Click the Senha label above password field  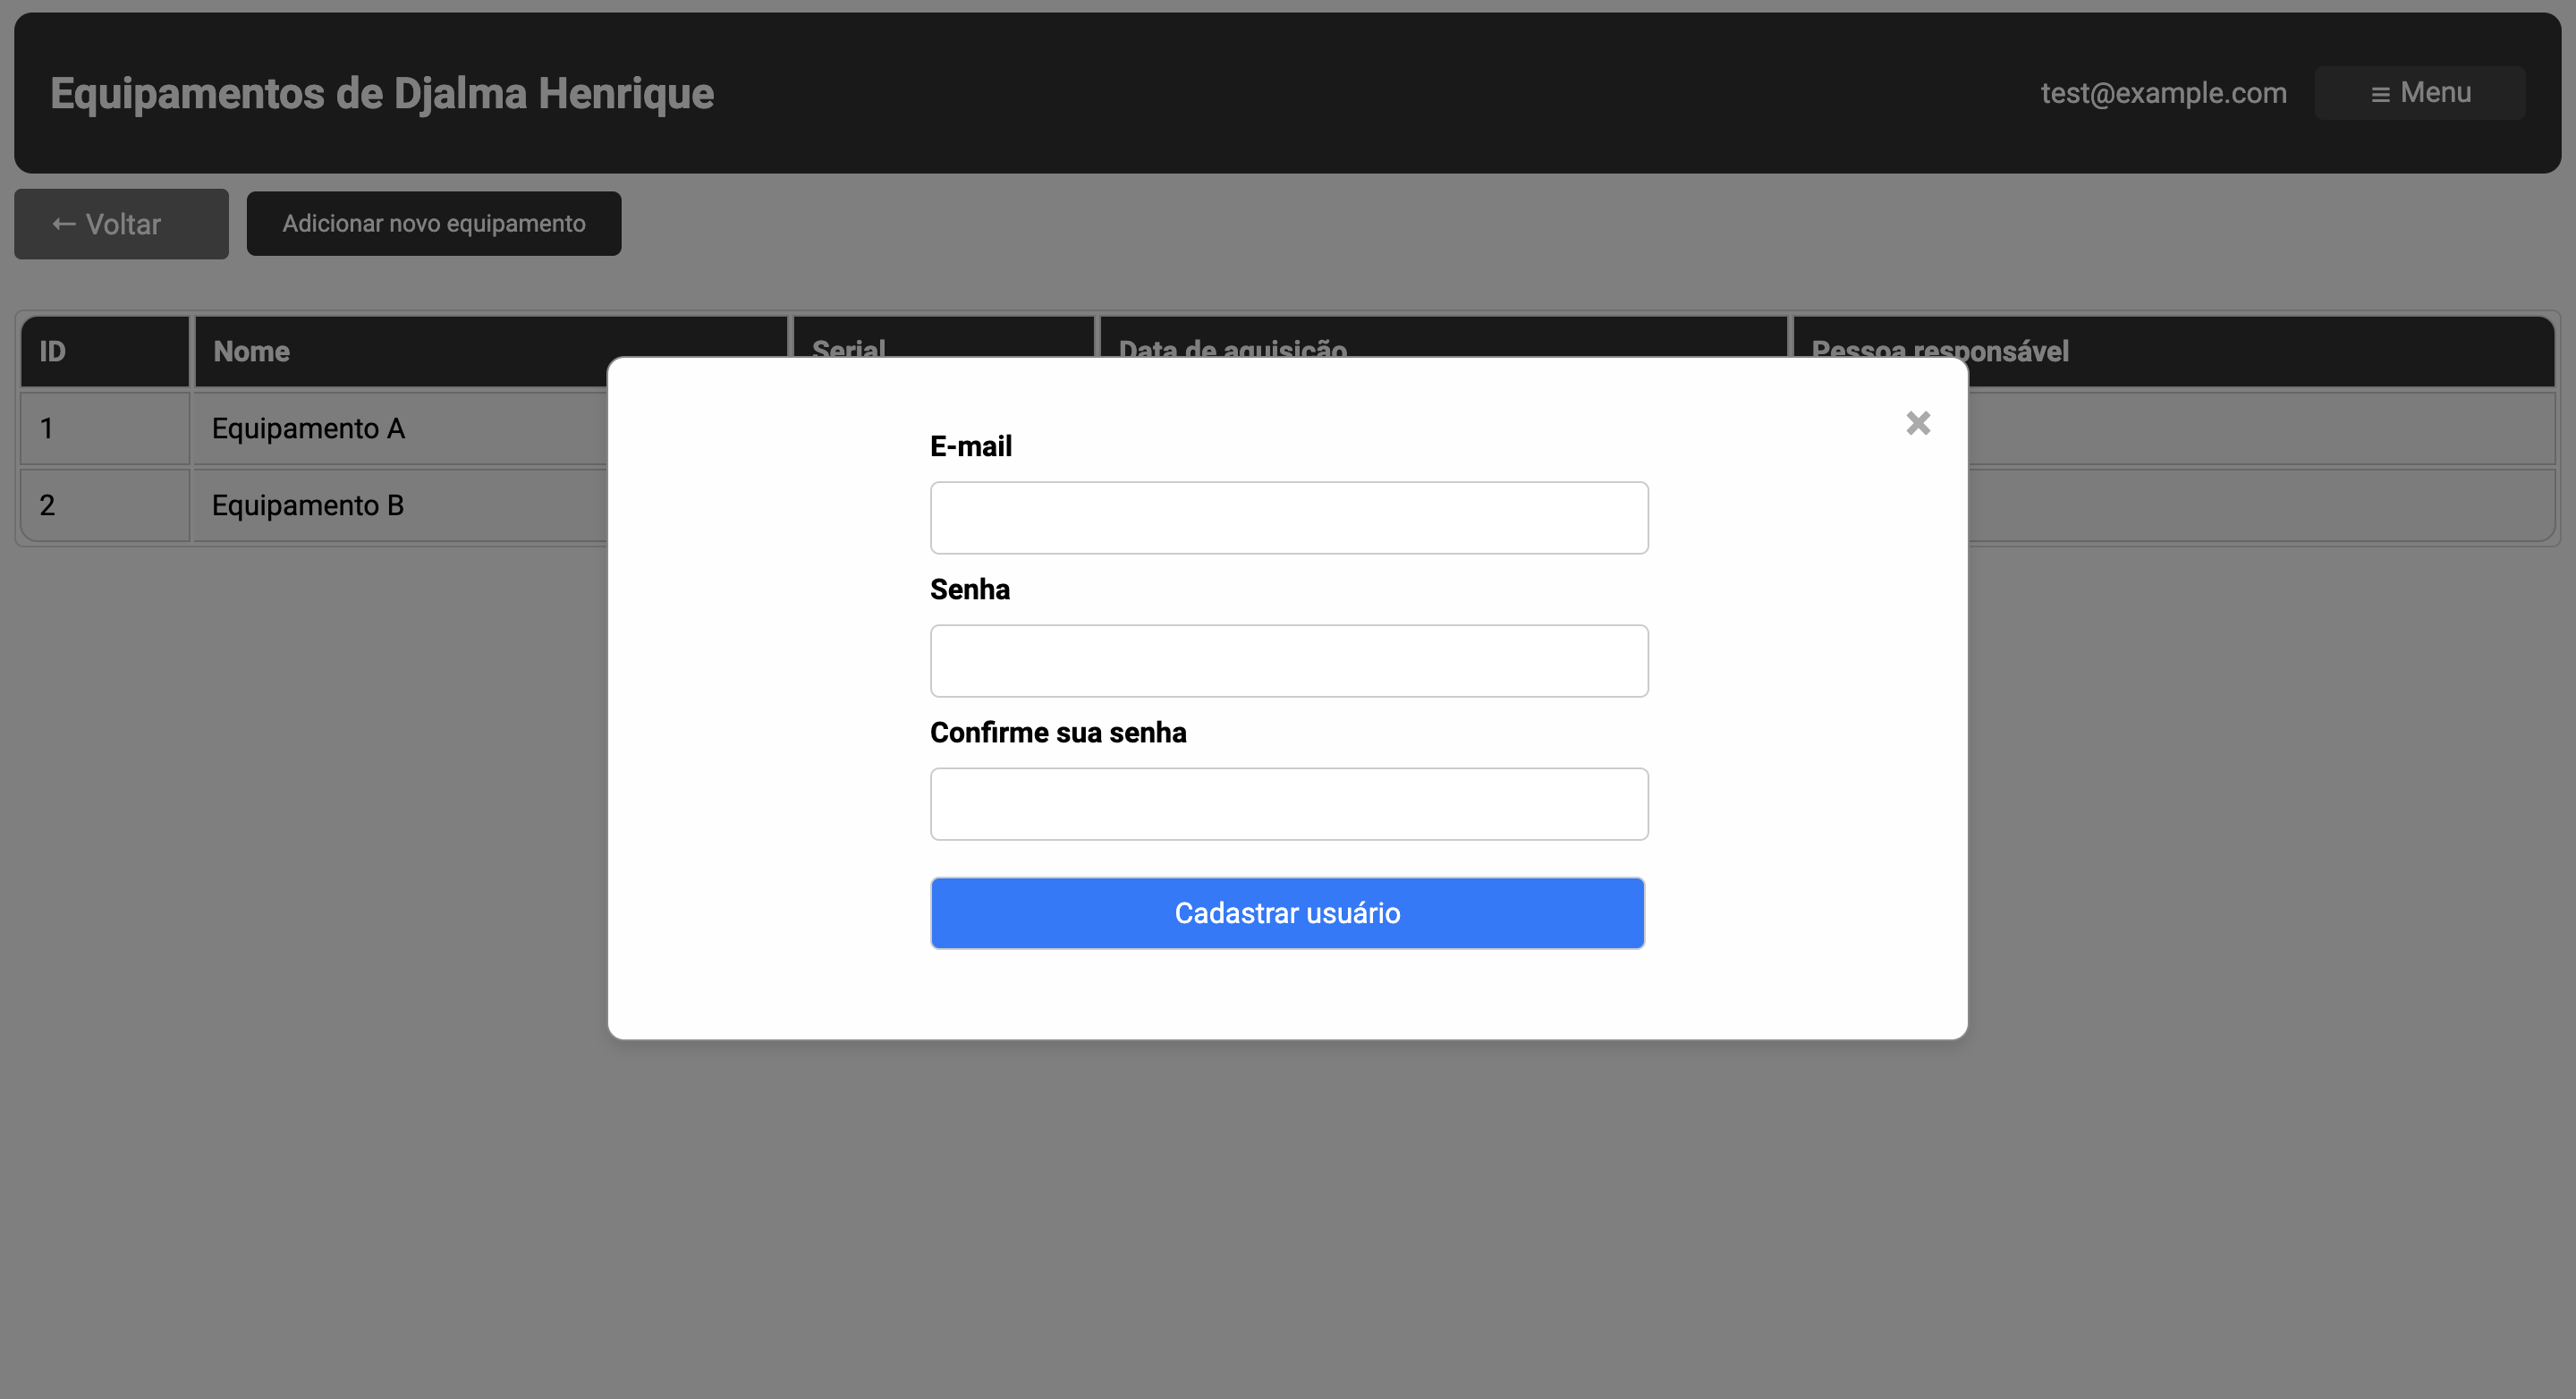[x=969, y=590]
